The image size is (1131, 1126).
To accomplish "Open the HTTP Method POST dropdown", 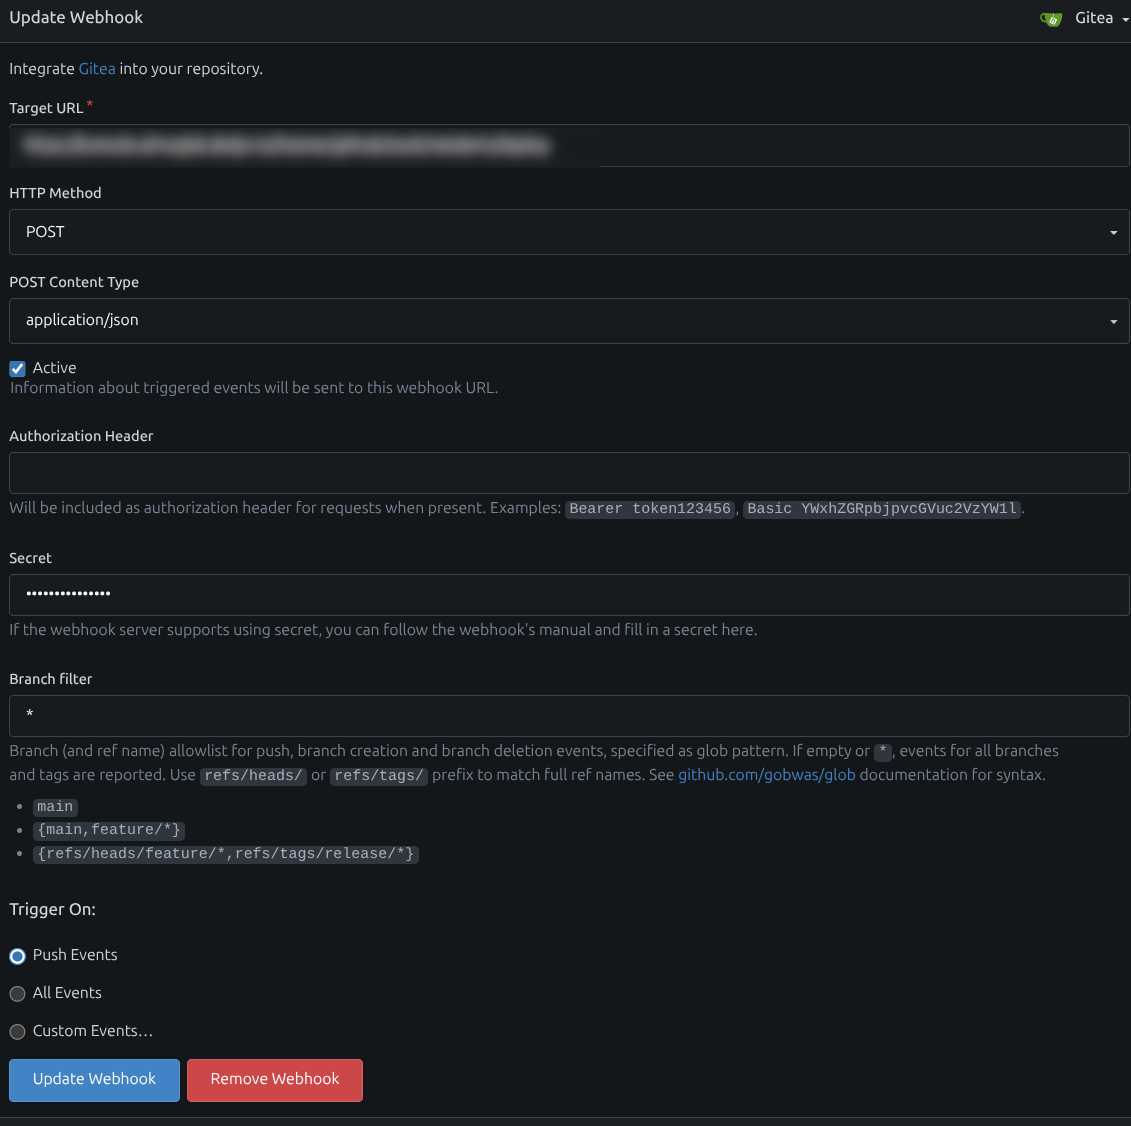I will [568, 232].
